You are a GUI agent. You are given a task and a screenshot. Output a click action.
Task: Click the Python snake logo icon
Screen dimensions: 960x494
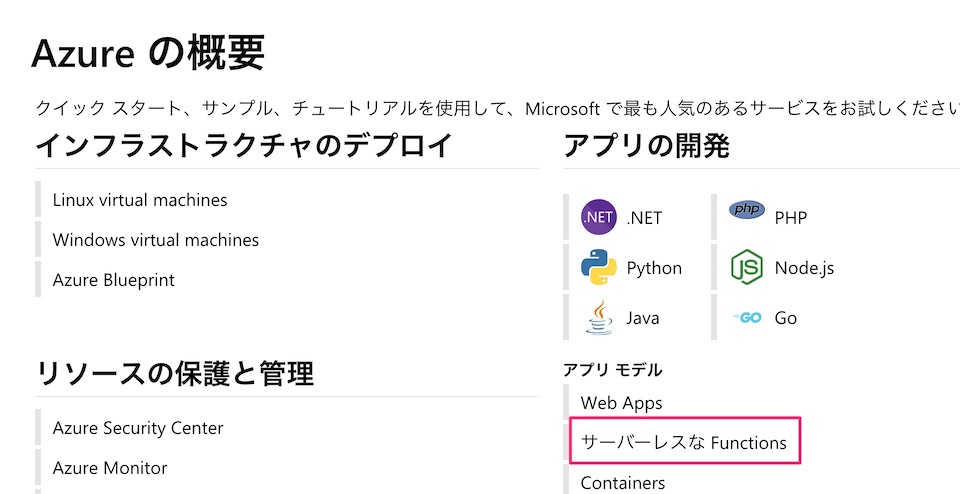(x=599, y=267)
